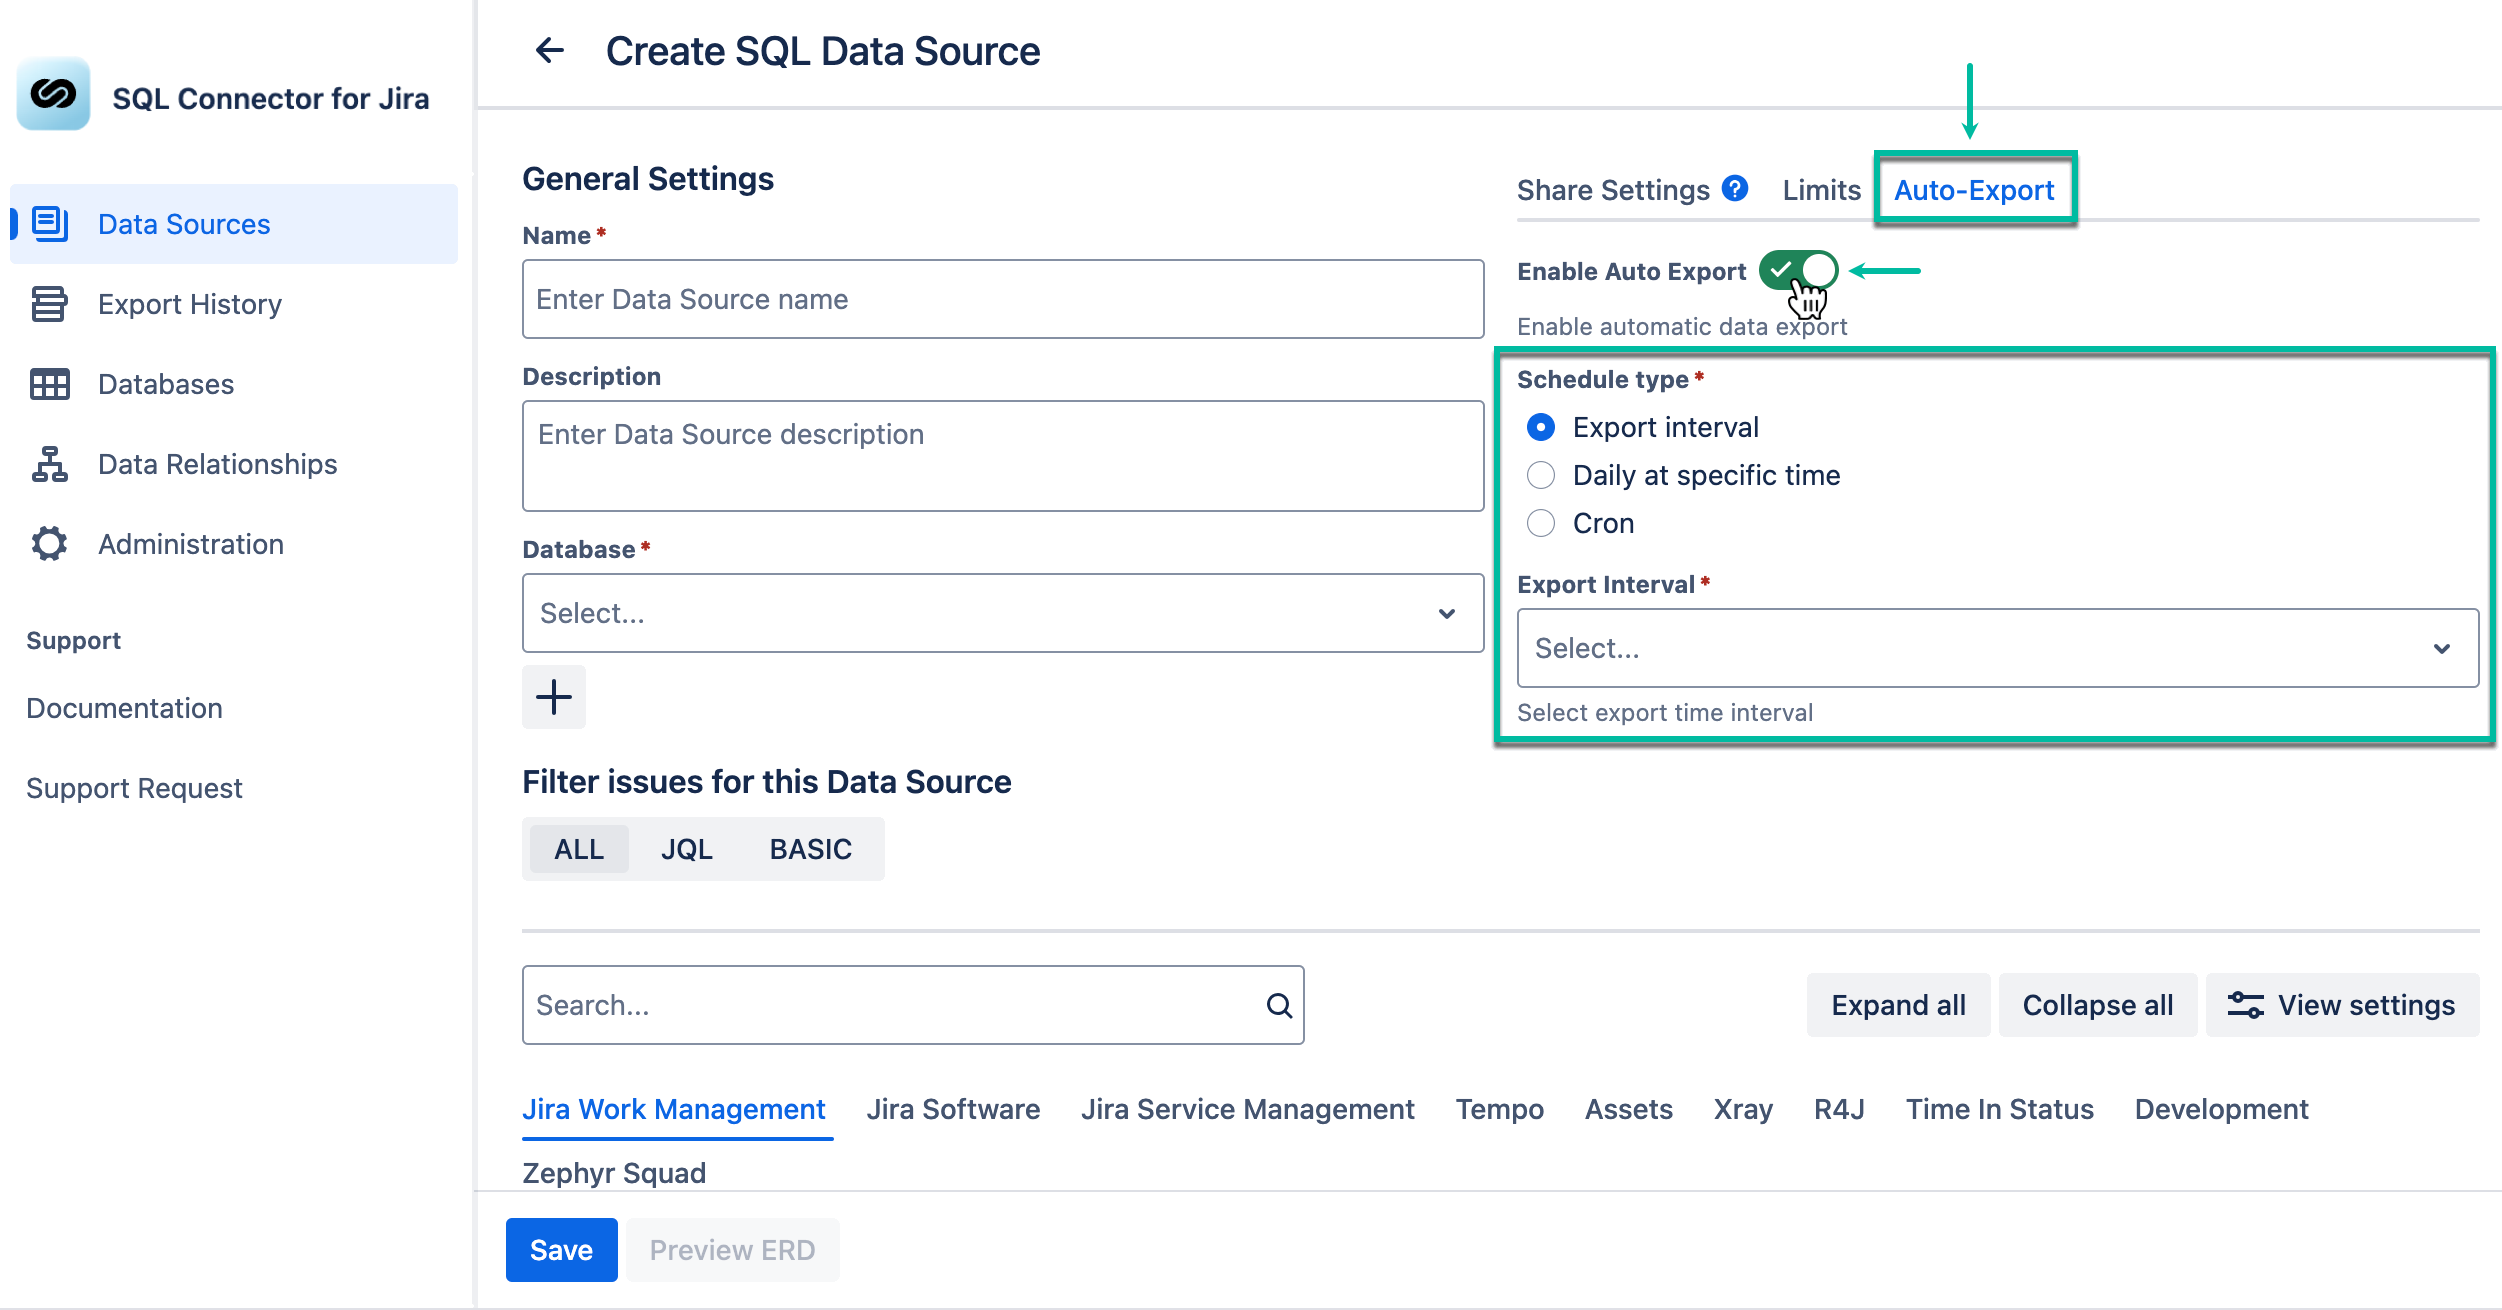The image size is (2502, 1310).
Task: Open the Jira Software tab
Action: pyautogui.click(x=953, y=1109)
